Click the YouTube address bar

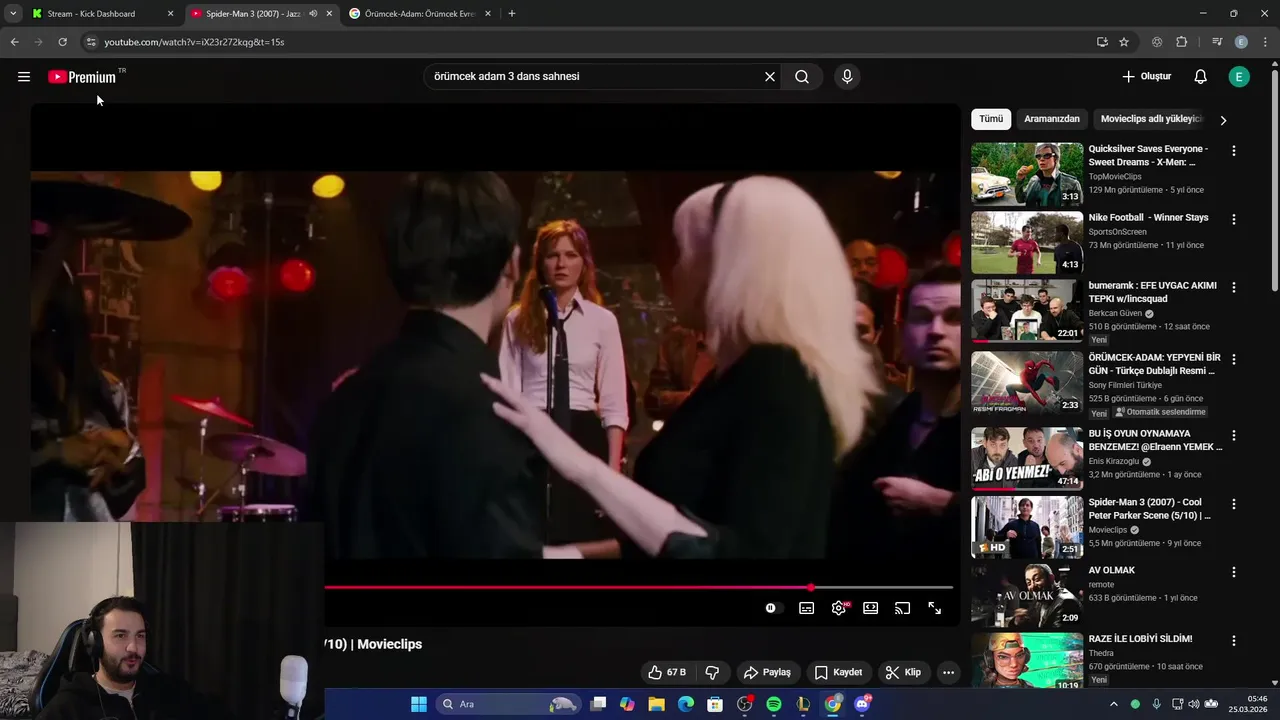[590, 42]
